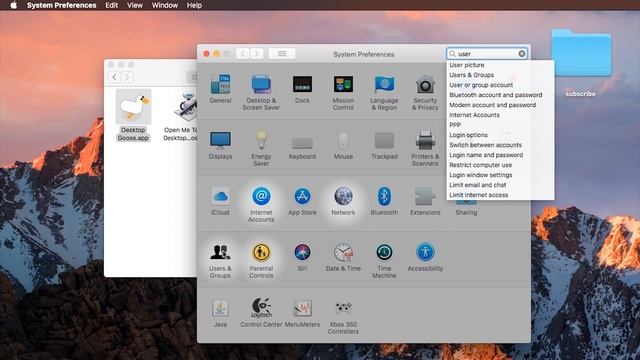Select 'Open Me To...' file in Finder
The image size is (640, 360).
pos(180,116)
